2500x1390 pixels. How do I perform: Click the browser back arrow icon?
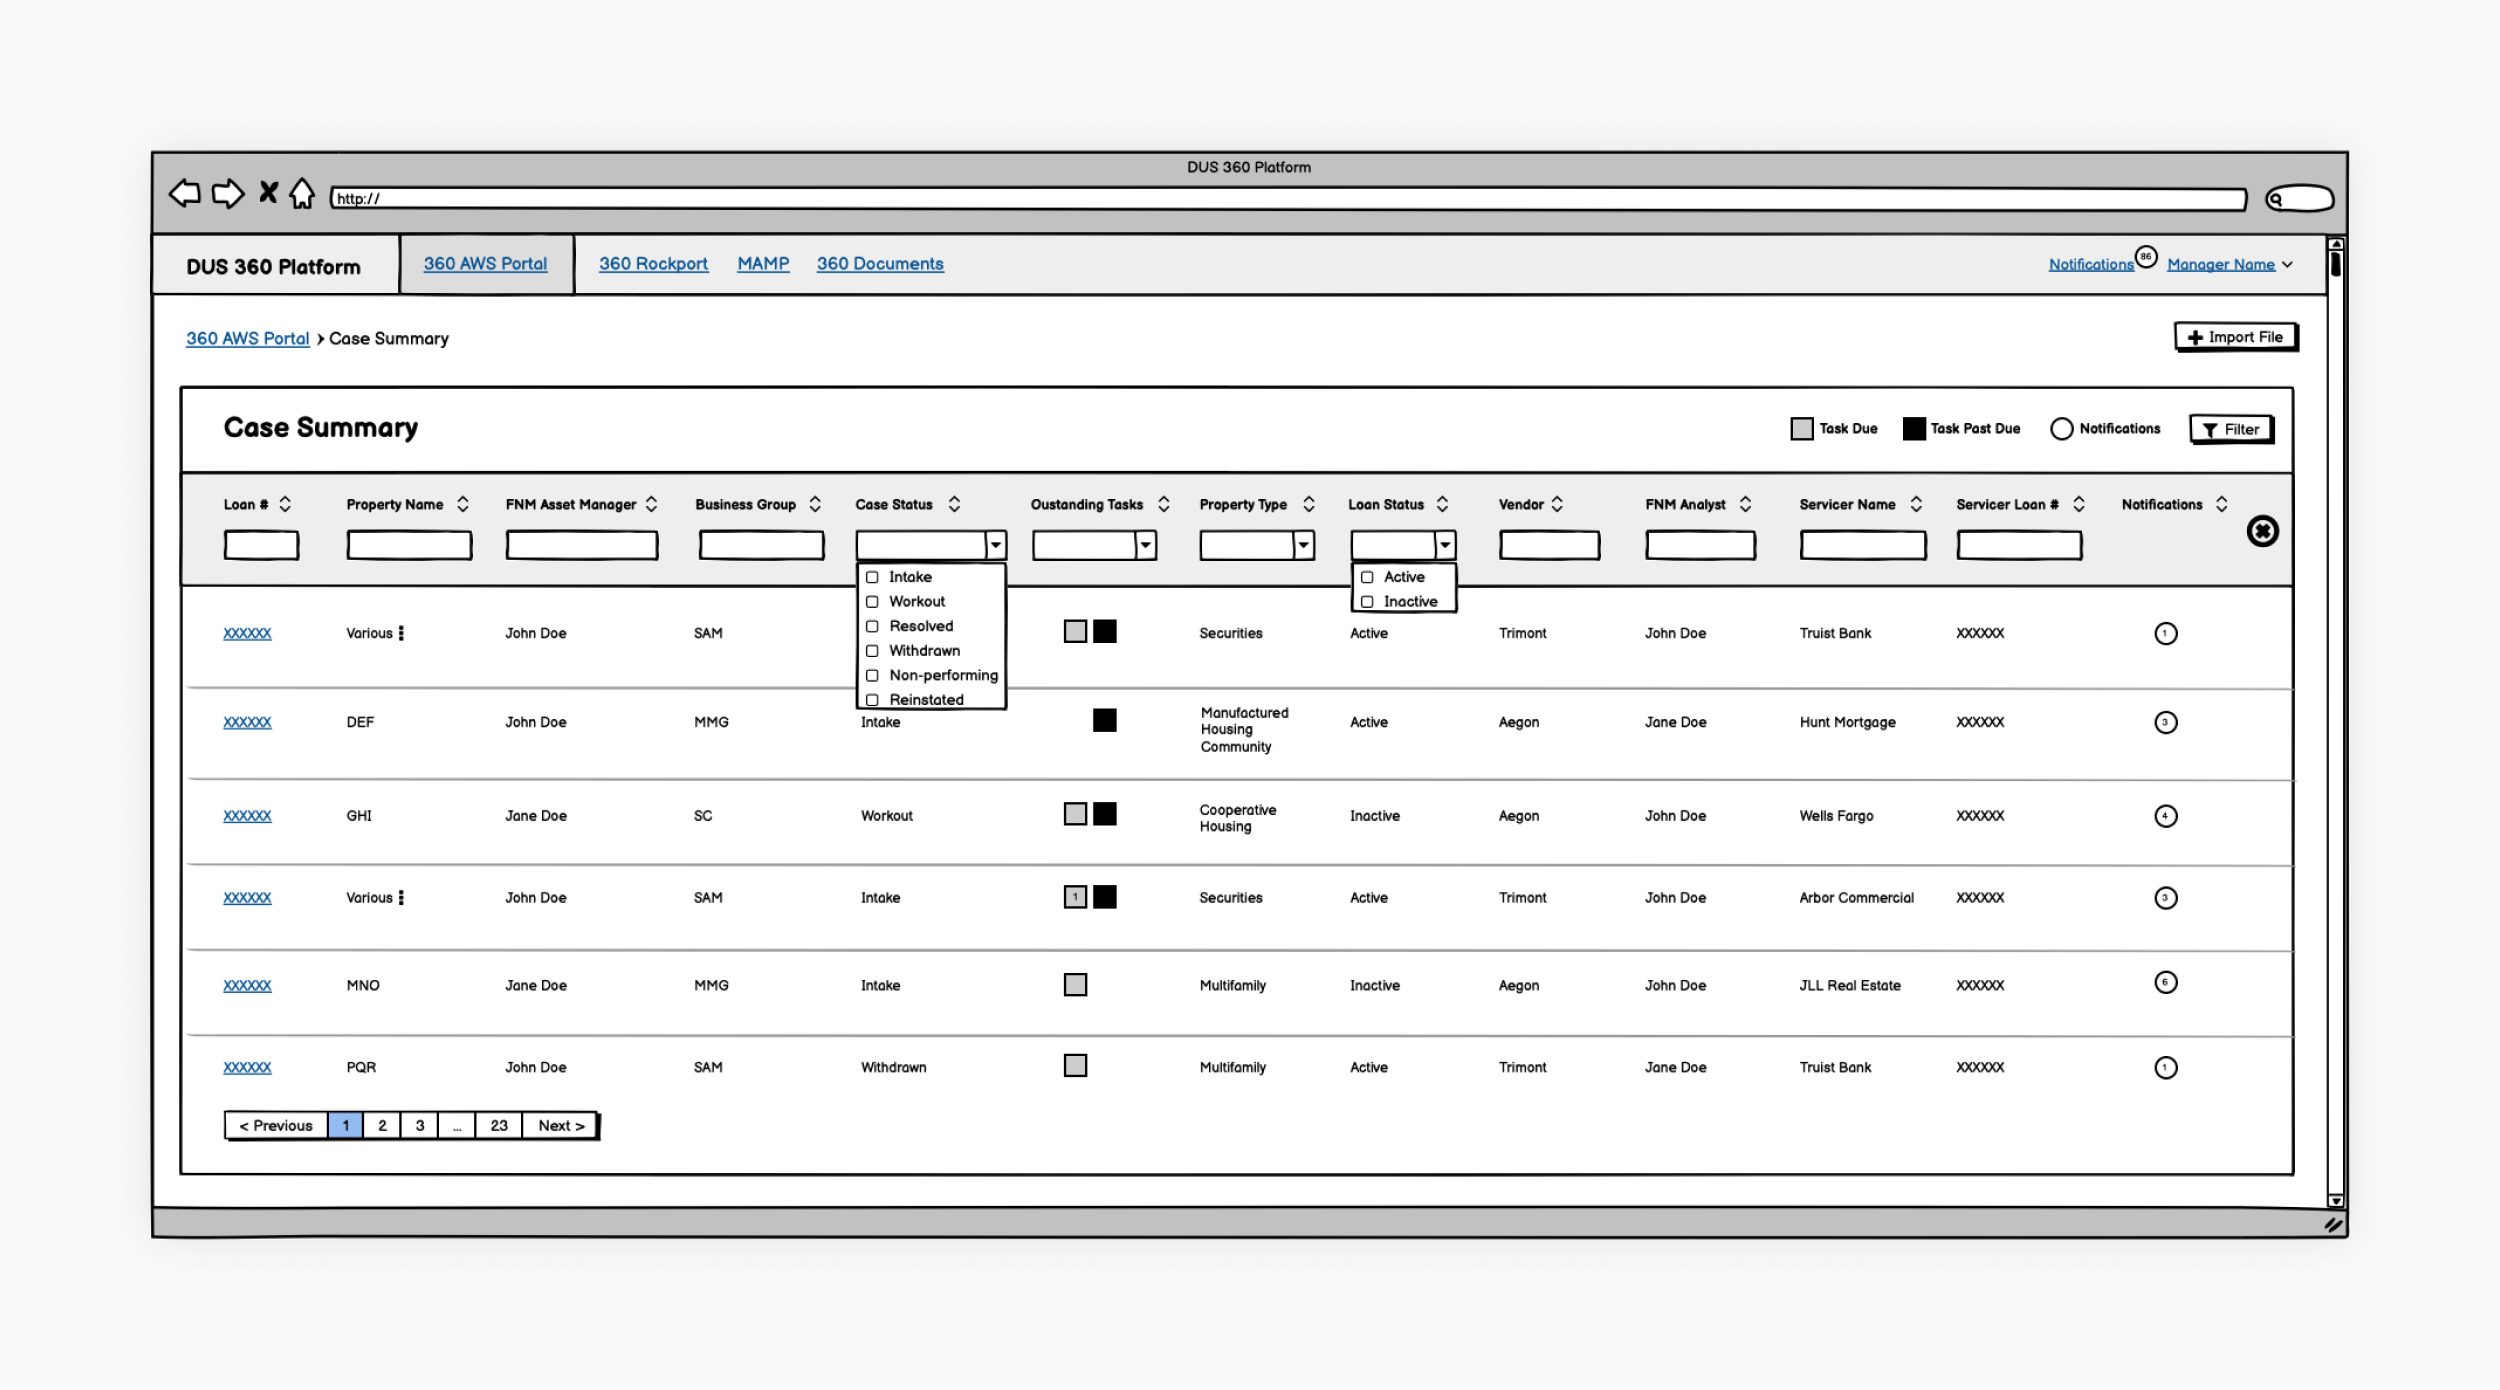tap(185, 193)
